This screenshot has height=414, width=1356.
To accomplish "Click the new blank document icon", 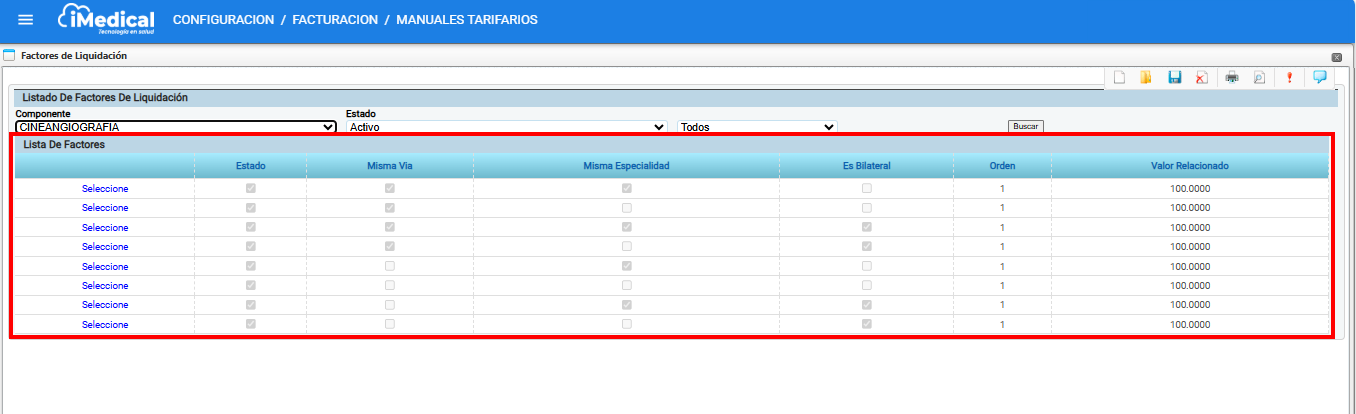I will (1120, 77).
